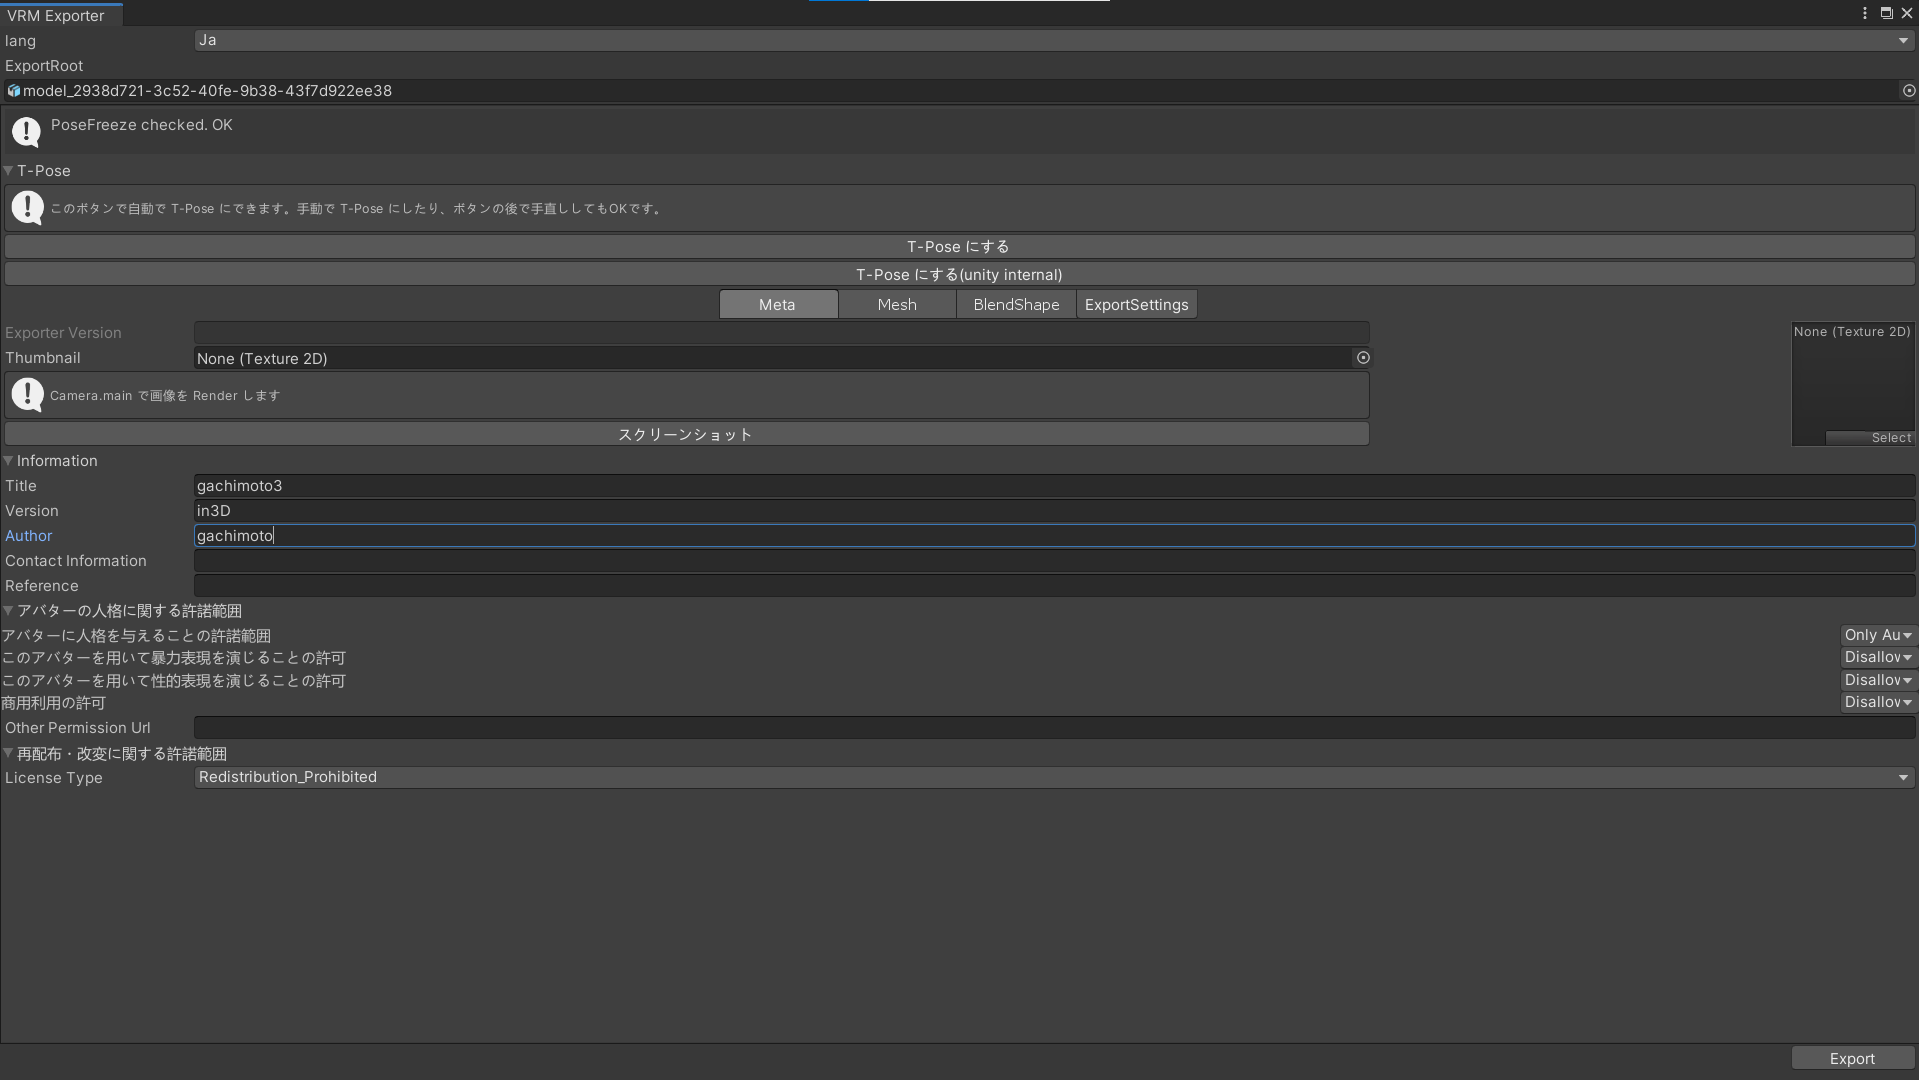
Task: Open the ExportRoot object picker circle
Action: pyautogui.click(x=1908, y=91)
